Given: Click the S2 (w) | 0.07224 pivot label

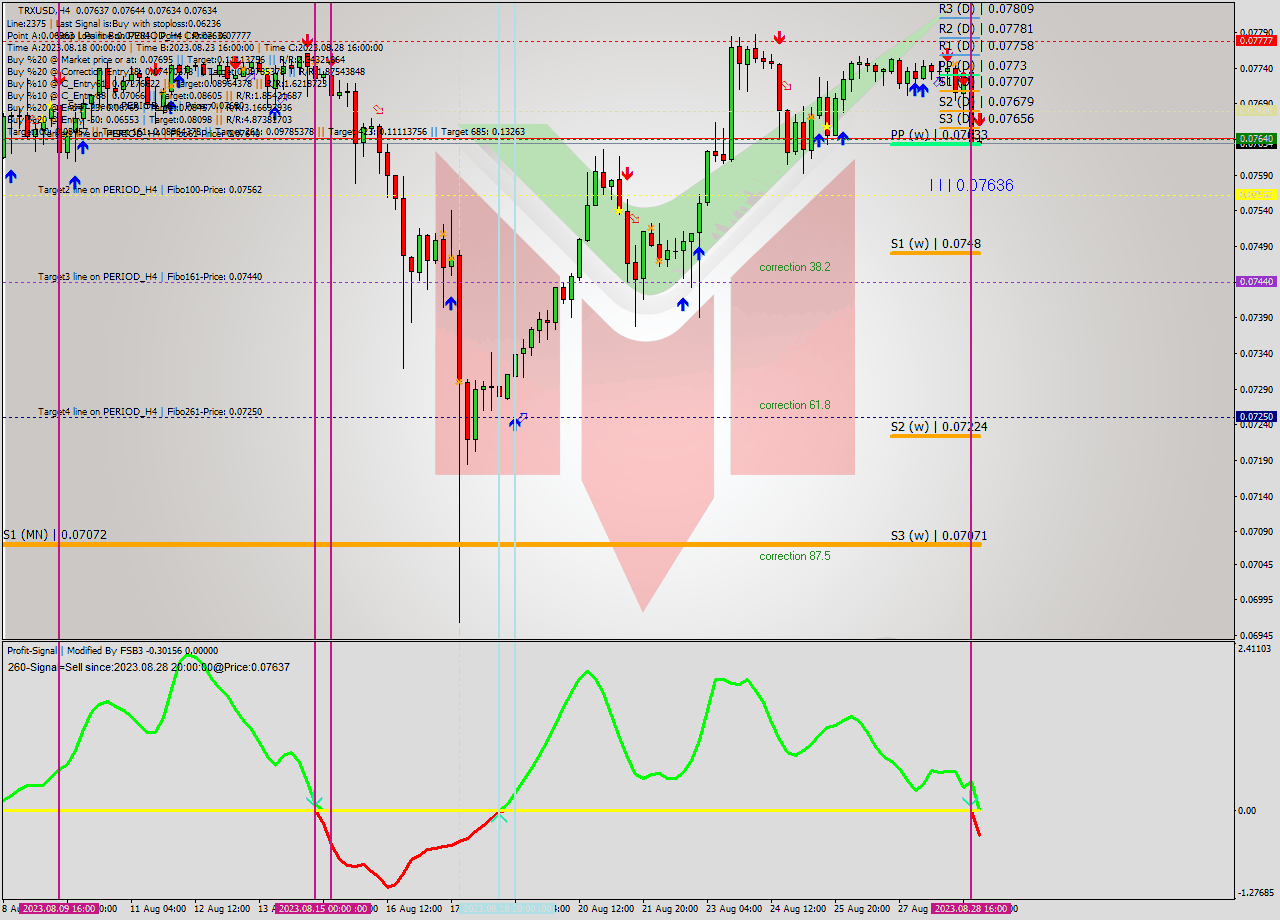Looking at the screenshot, I should 939,426.
